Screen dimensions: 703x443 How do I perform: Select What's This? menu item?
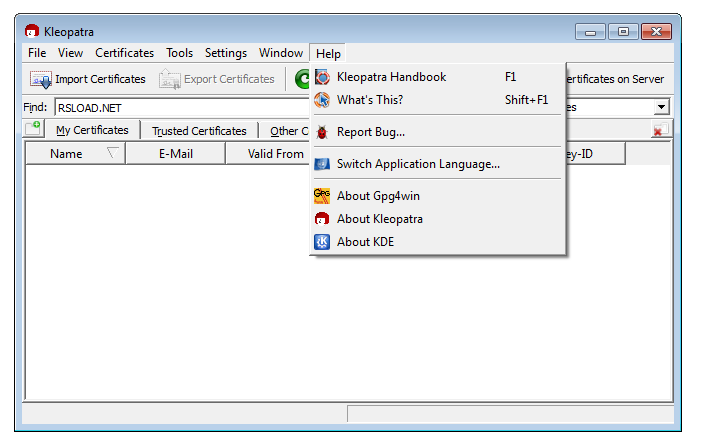[x=437, y=100]
